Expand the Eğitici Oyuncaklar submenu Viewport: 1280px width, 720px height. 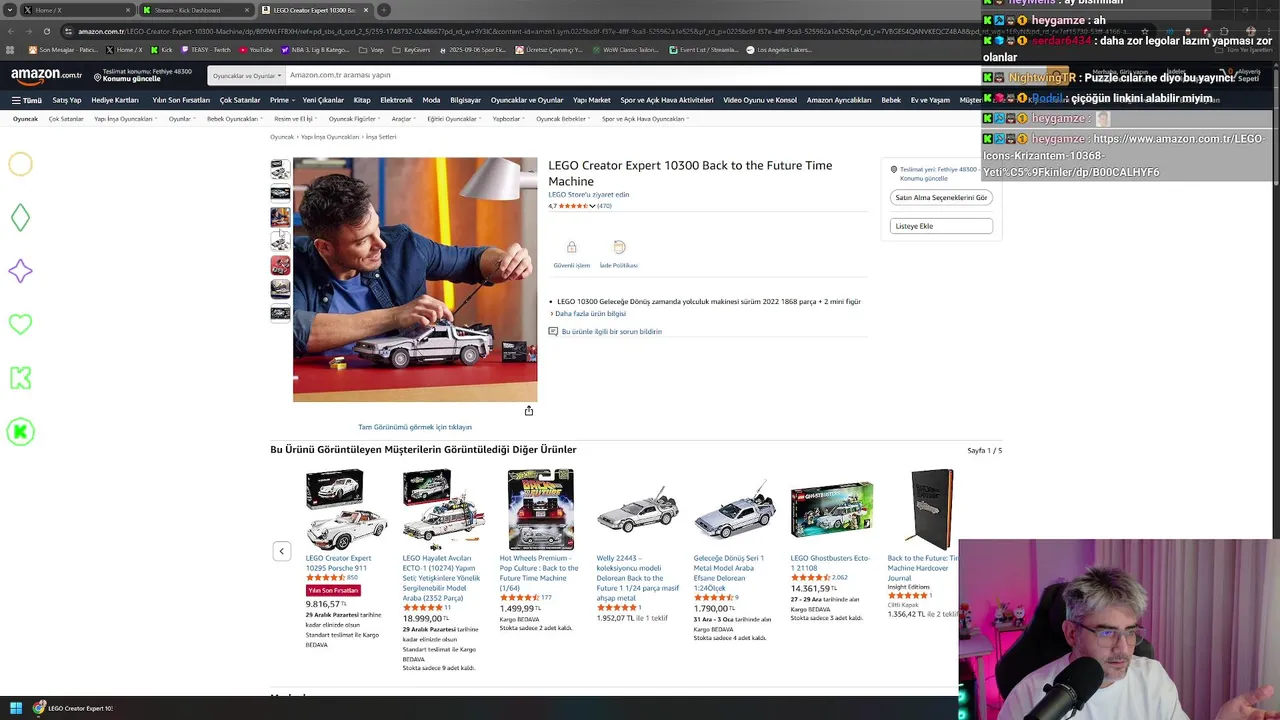[455, 119]
